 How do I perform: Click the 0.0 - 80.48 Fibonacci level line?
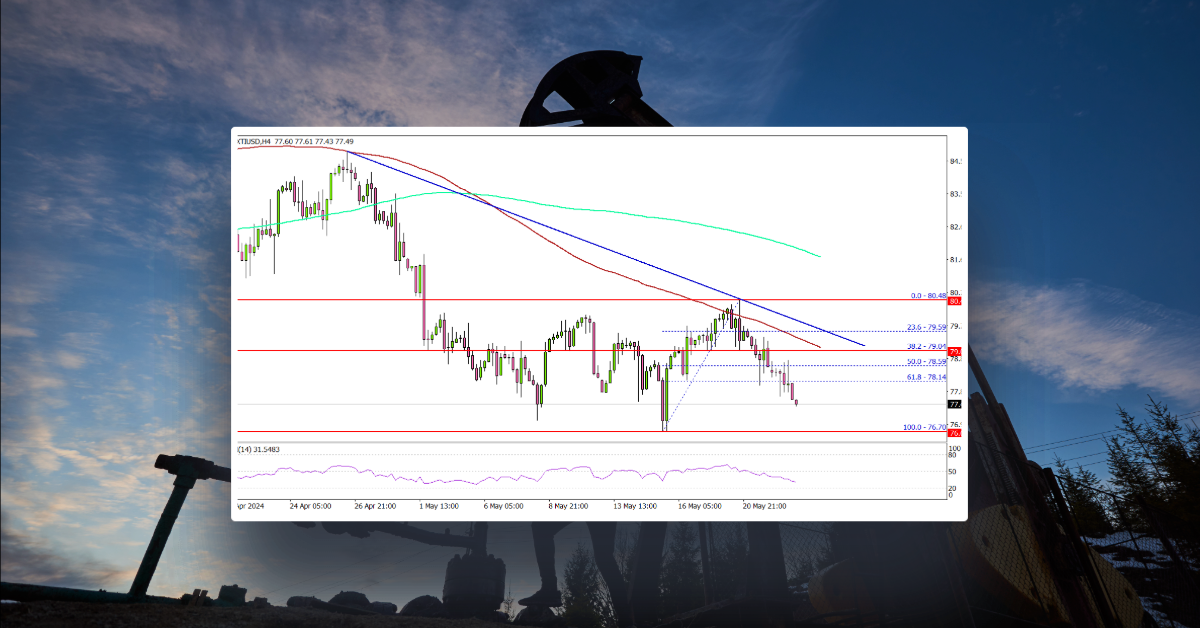(x=600, y=298)
